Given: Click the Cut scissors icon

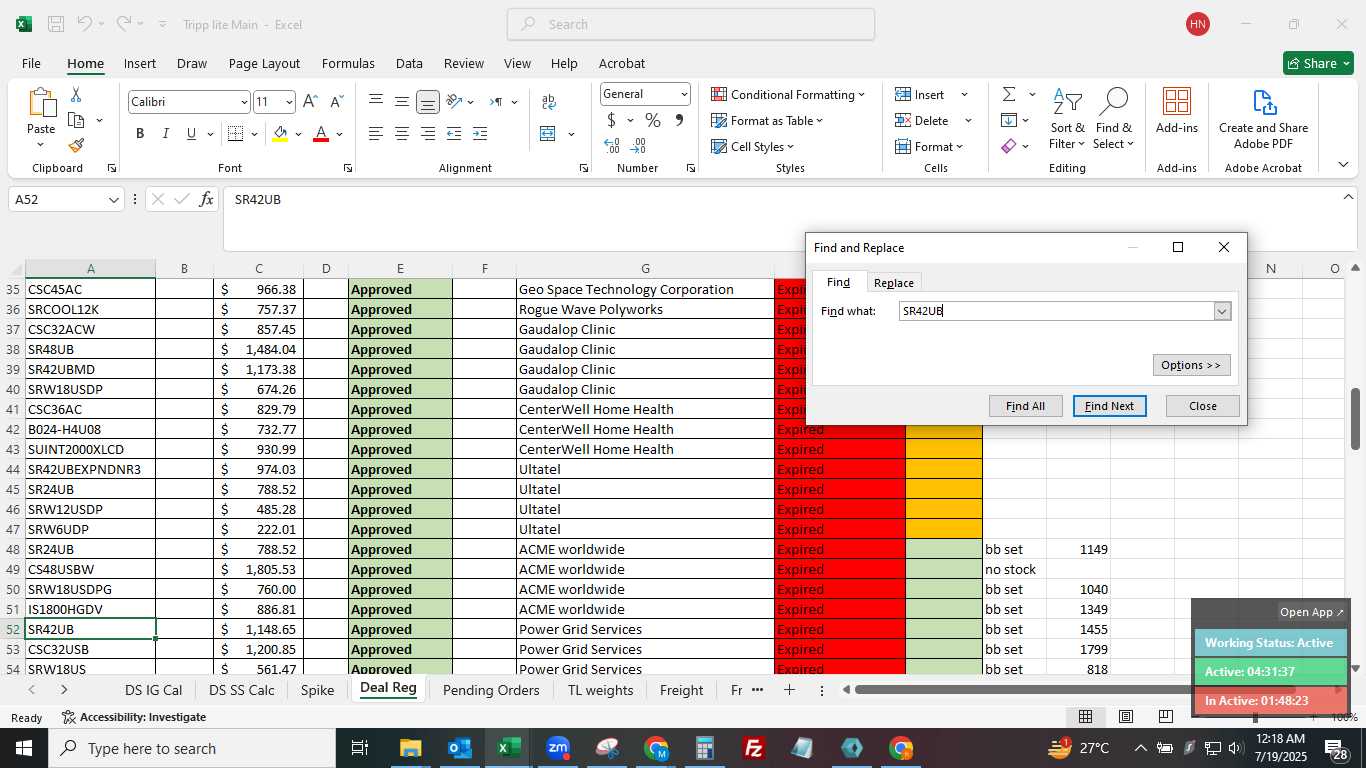Looking at the screenshot, I should click(x=76, y=95).
